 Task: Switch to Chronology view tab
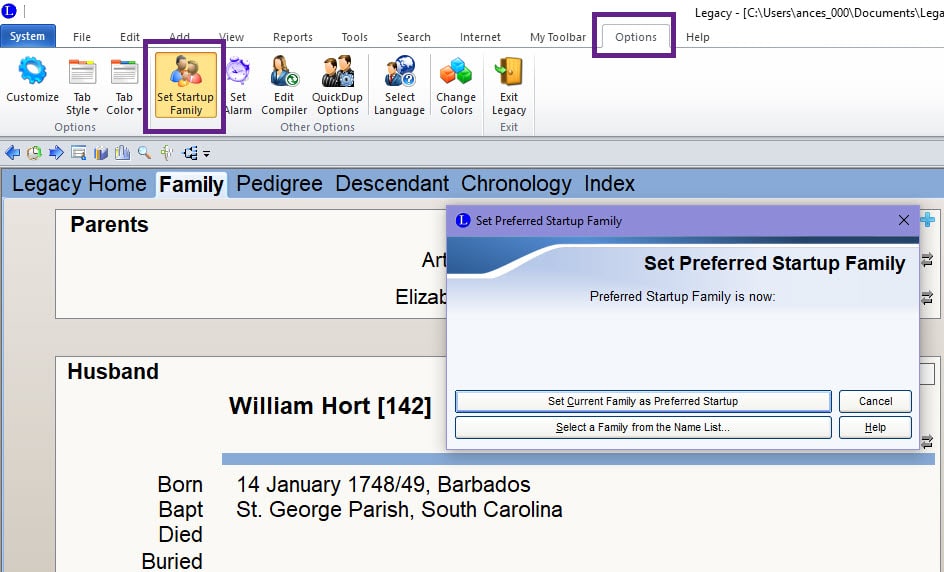(x=517, y=184)
